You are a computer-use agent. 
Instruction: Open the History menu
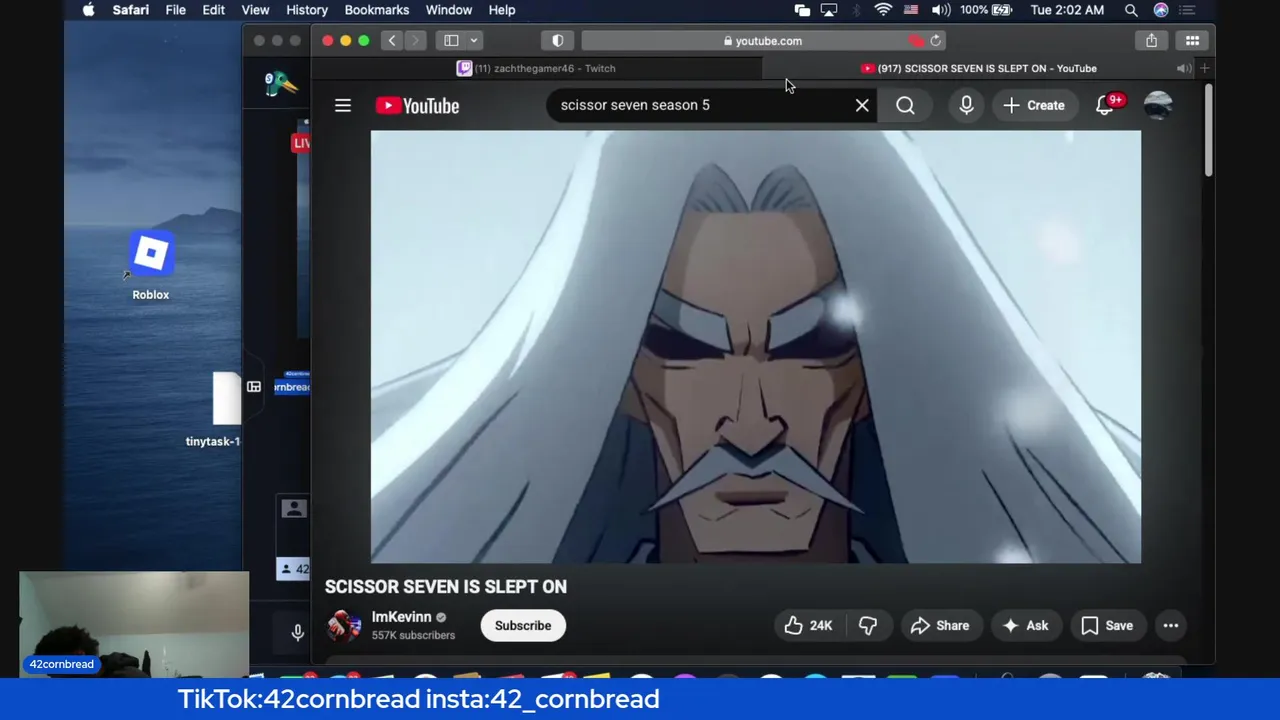307,10
